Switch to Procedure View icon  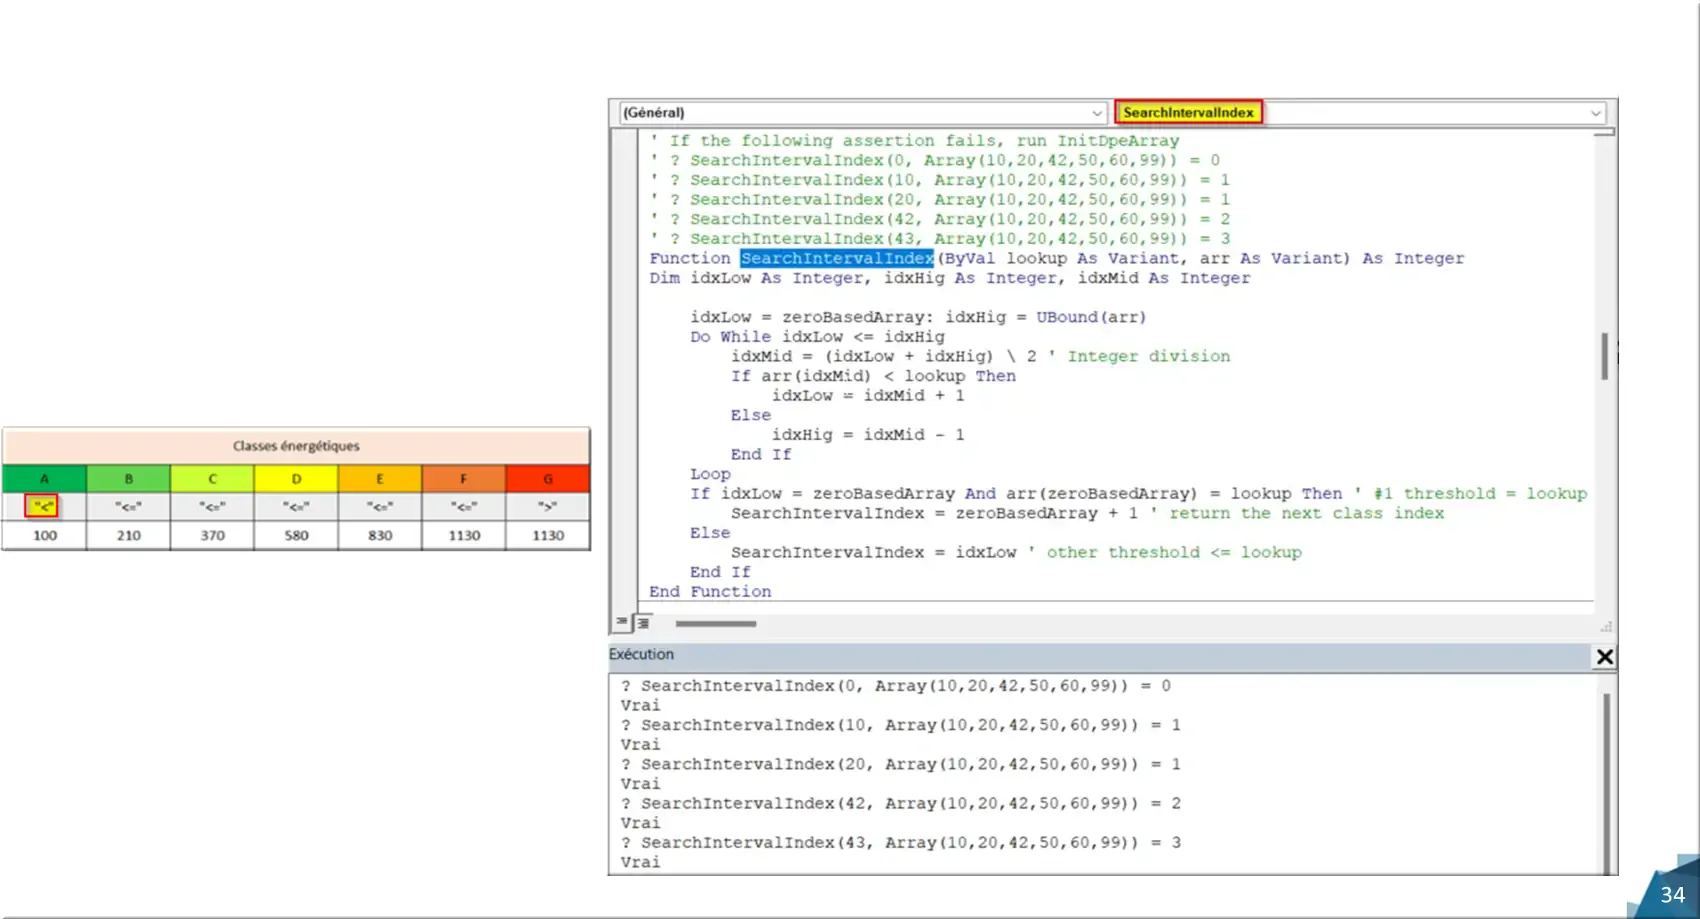pyautogui.click(x=622, y=622)
